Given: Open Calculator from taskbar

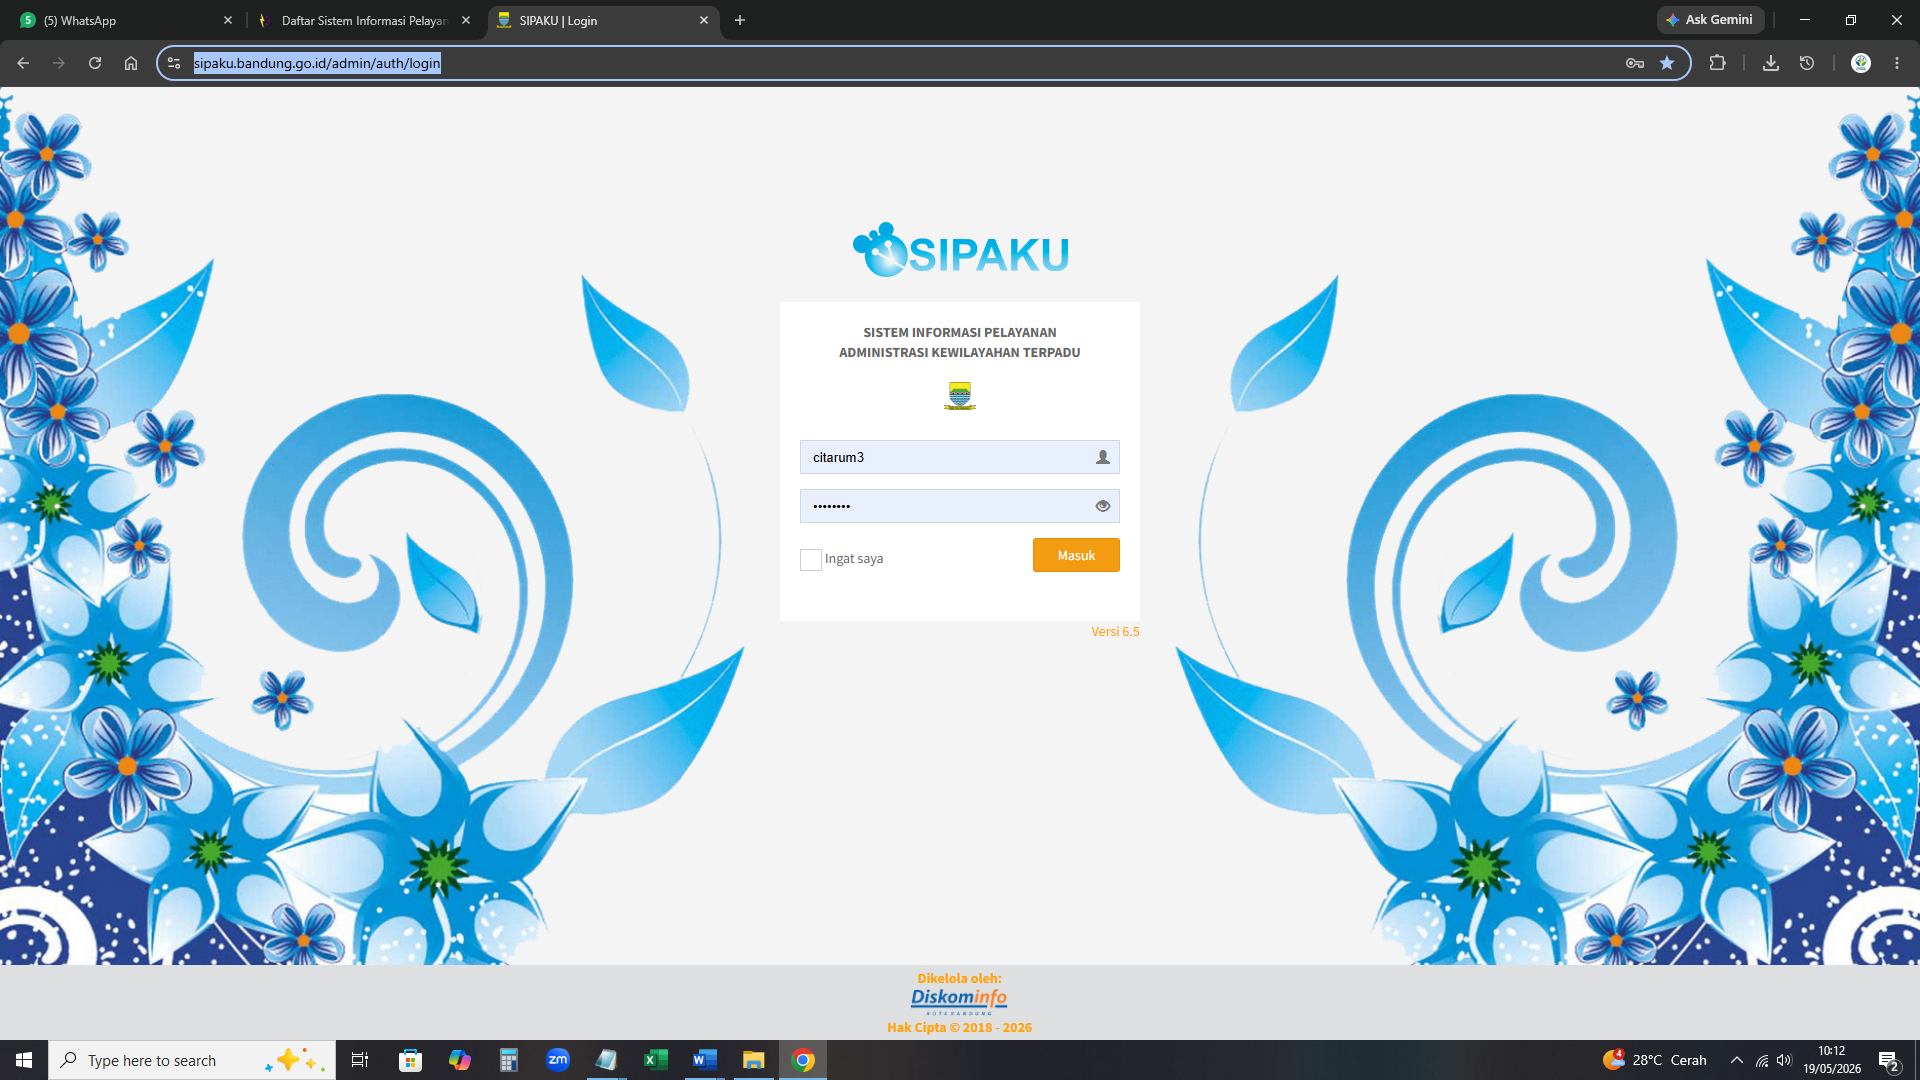Looking at the screenshot, I should 508,1060.
